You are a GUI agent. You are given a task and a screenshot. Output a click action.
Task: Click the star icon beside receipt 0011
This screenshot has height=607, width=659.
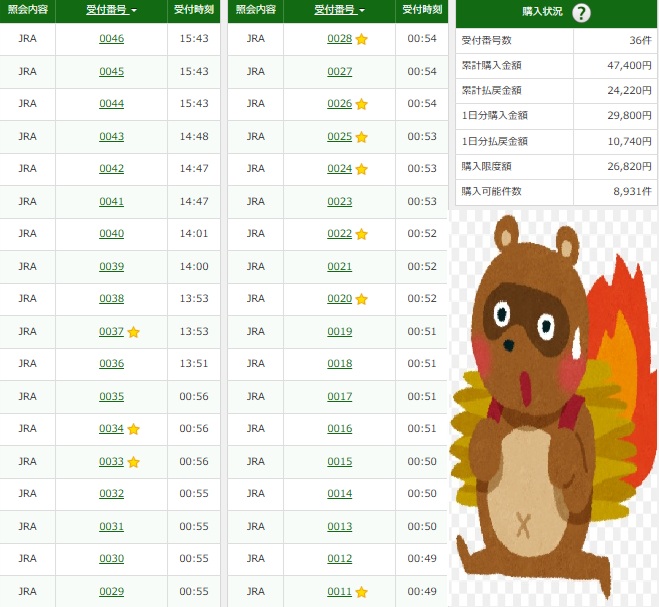click(x=361, y=592)
